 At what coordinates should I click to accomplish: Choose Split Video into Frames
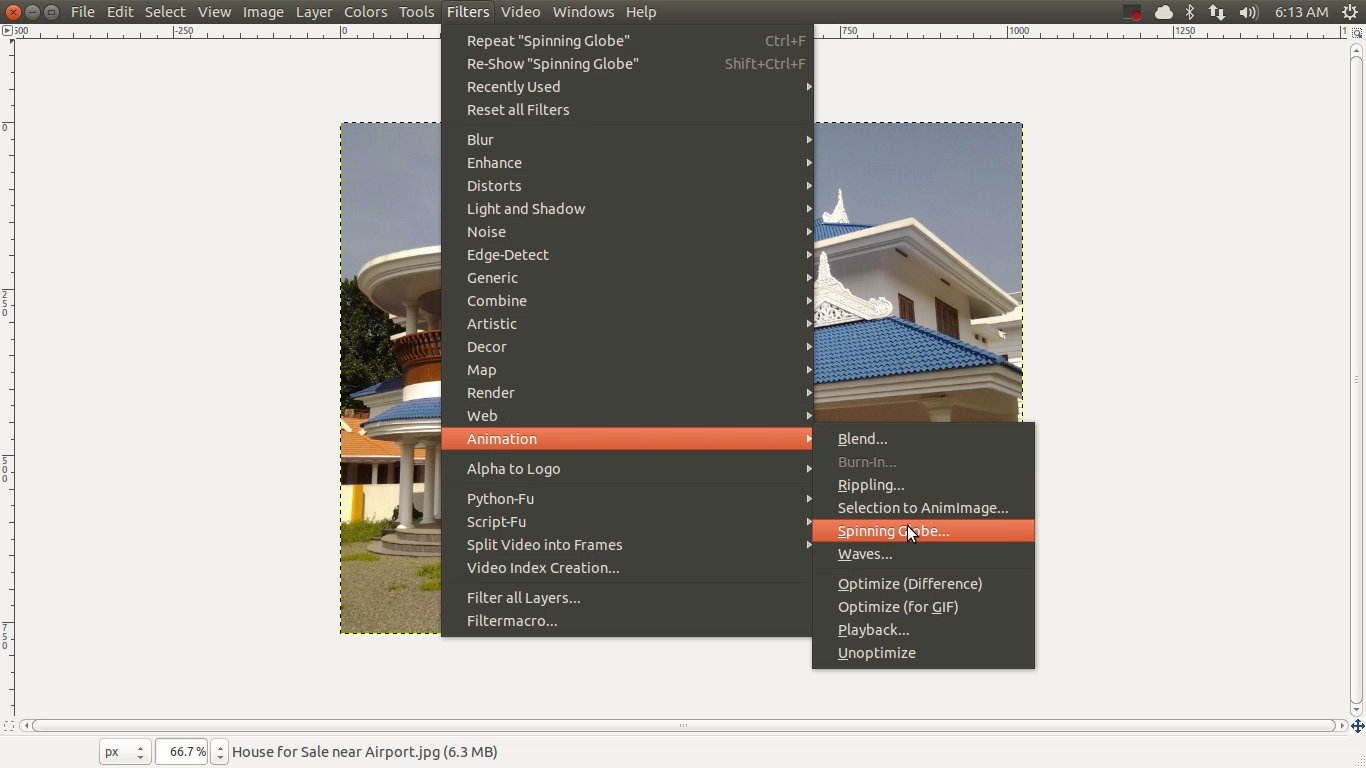(545, 545)
